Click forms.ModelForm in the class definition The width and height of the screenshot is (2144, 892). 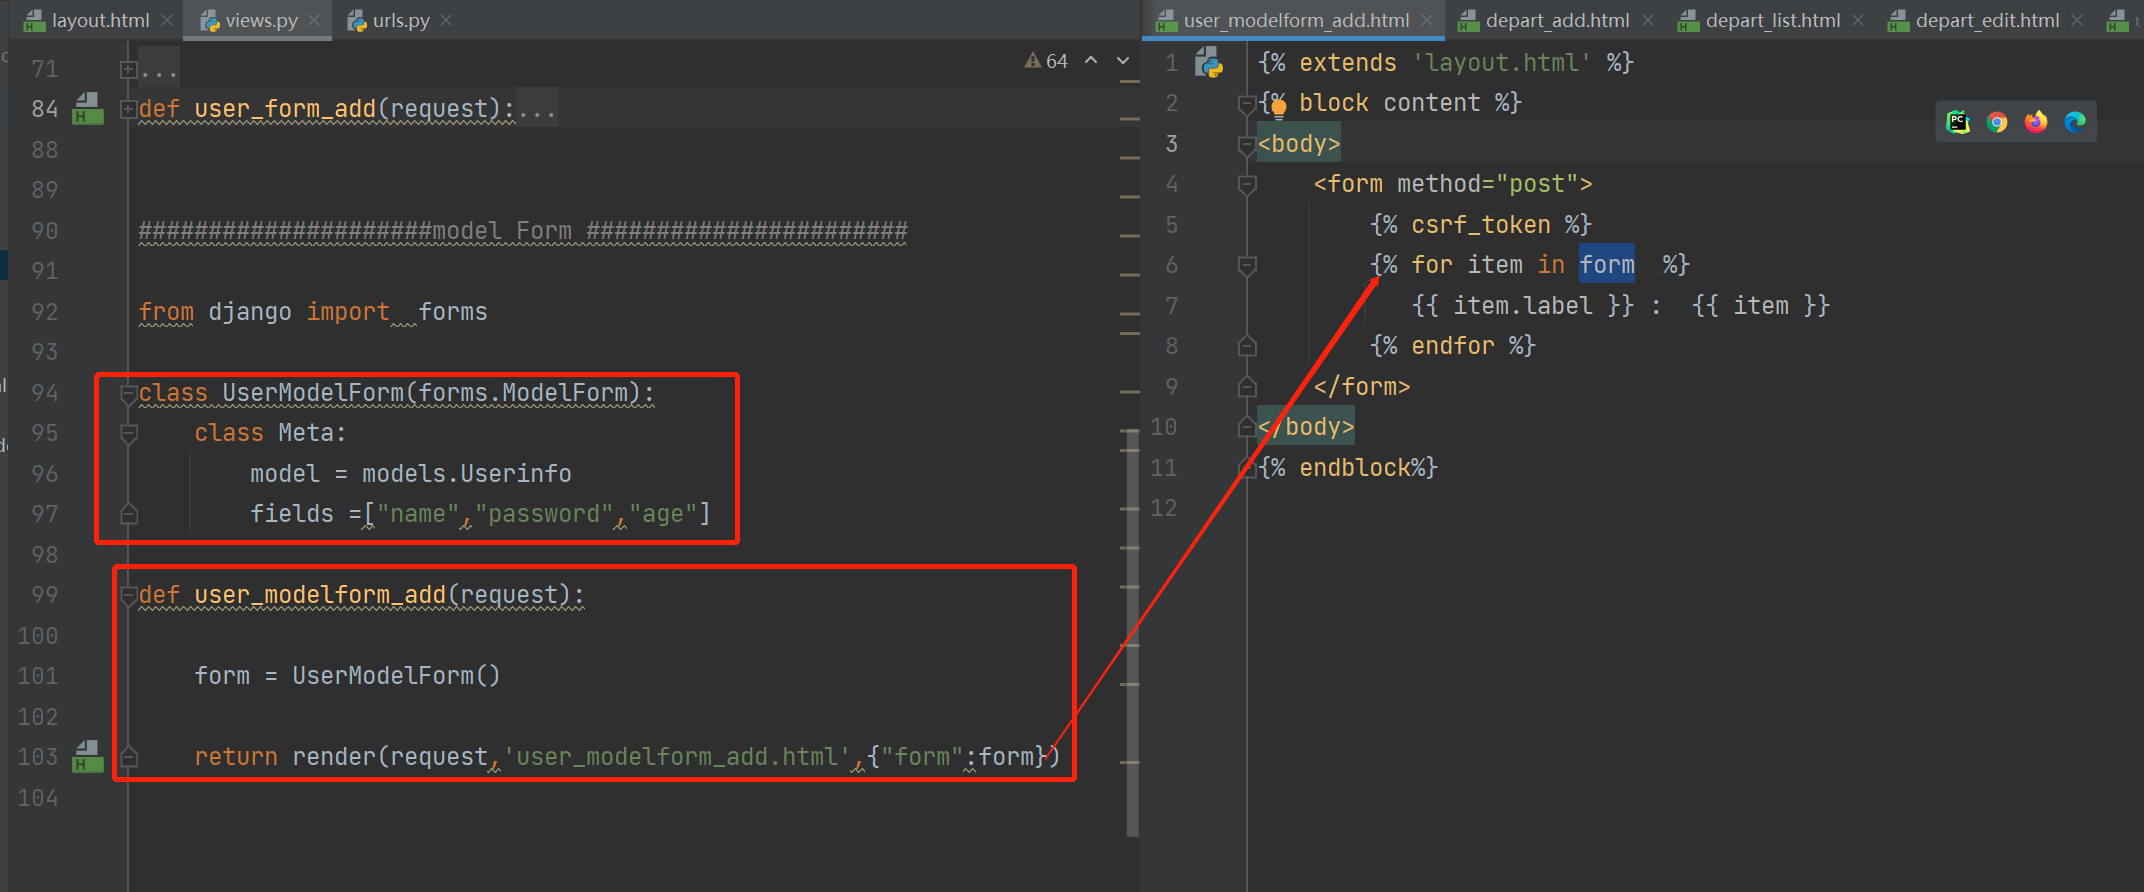point(523,393)
